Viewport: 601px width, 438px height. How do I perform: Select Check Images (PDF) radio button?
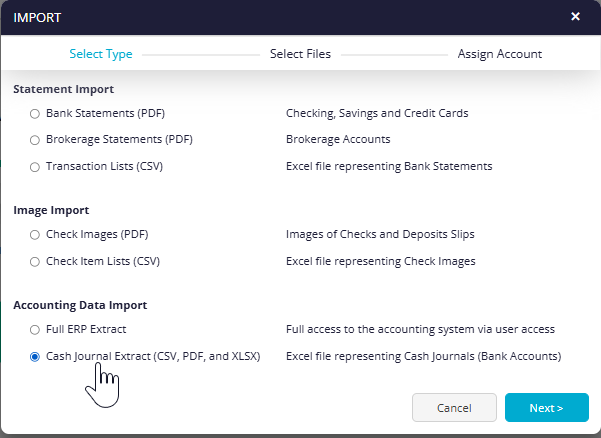pyautogui.click(x=35, y=235)
